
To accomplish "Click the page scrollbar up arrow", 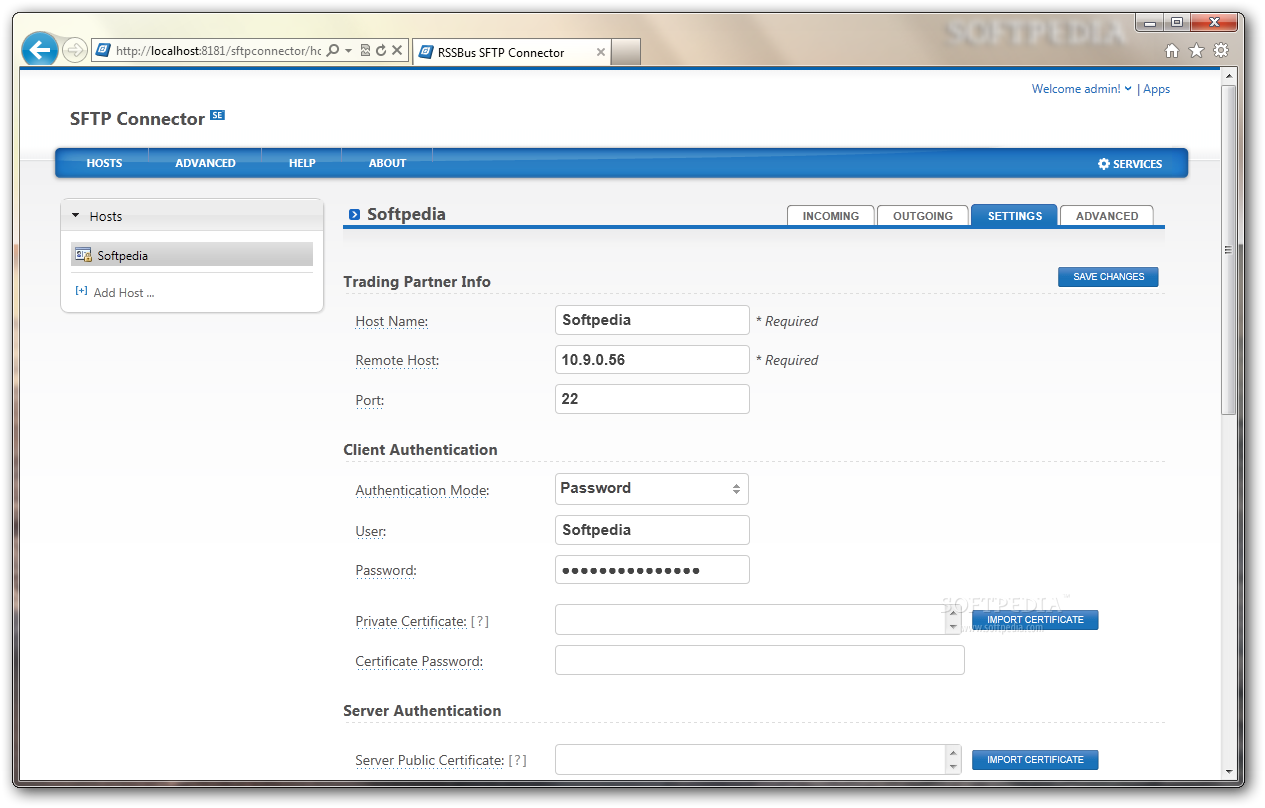I will click(x=1229, y=77).
